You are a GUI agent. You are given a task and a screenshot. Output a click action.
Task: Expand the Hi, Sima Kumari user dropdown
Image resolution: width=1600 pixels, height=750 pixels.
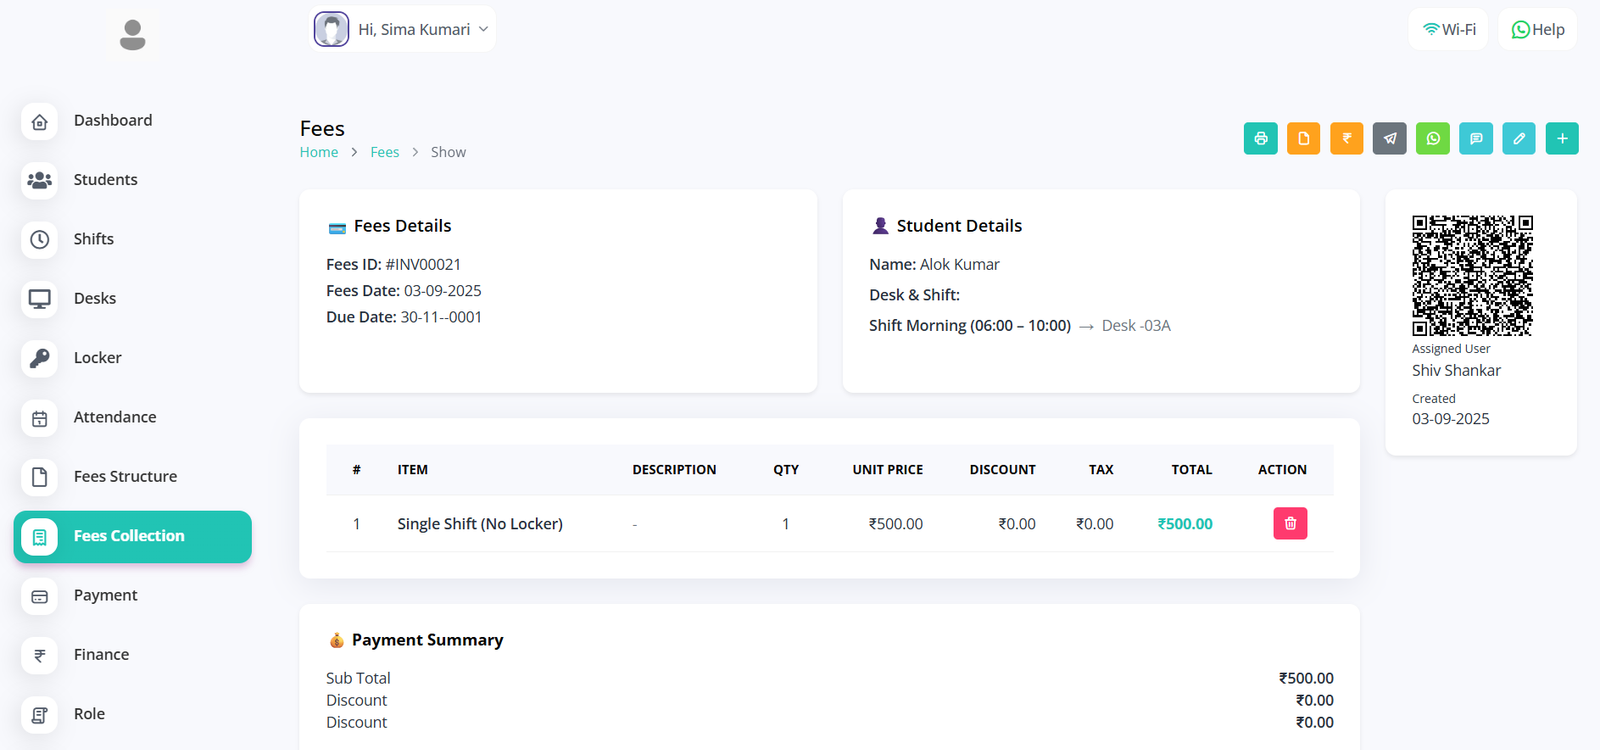point(403,29)
